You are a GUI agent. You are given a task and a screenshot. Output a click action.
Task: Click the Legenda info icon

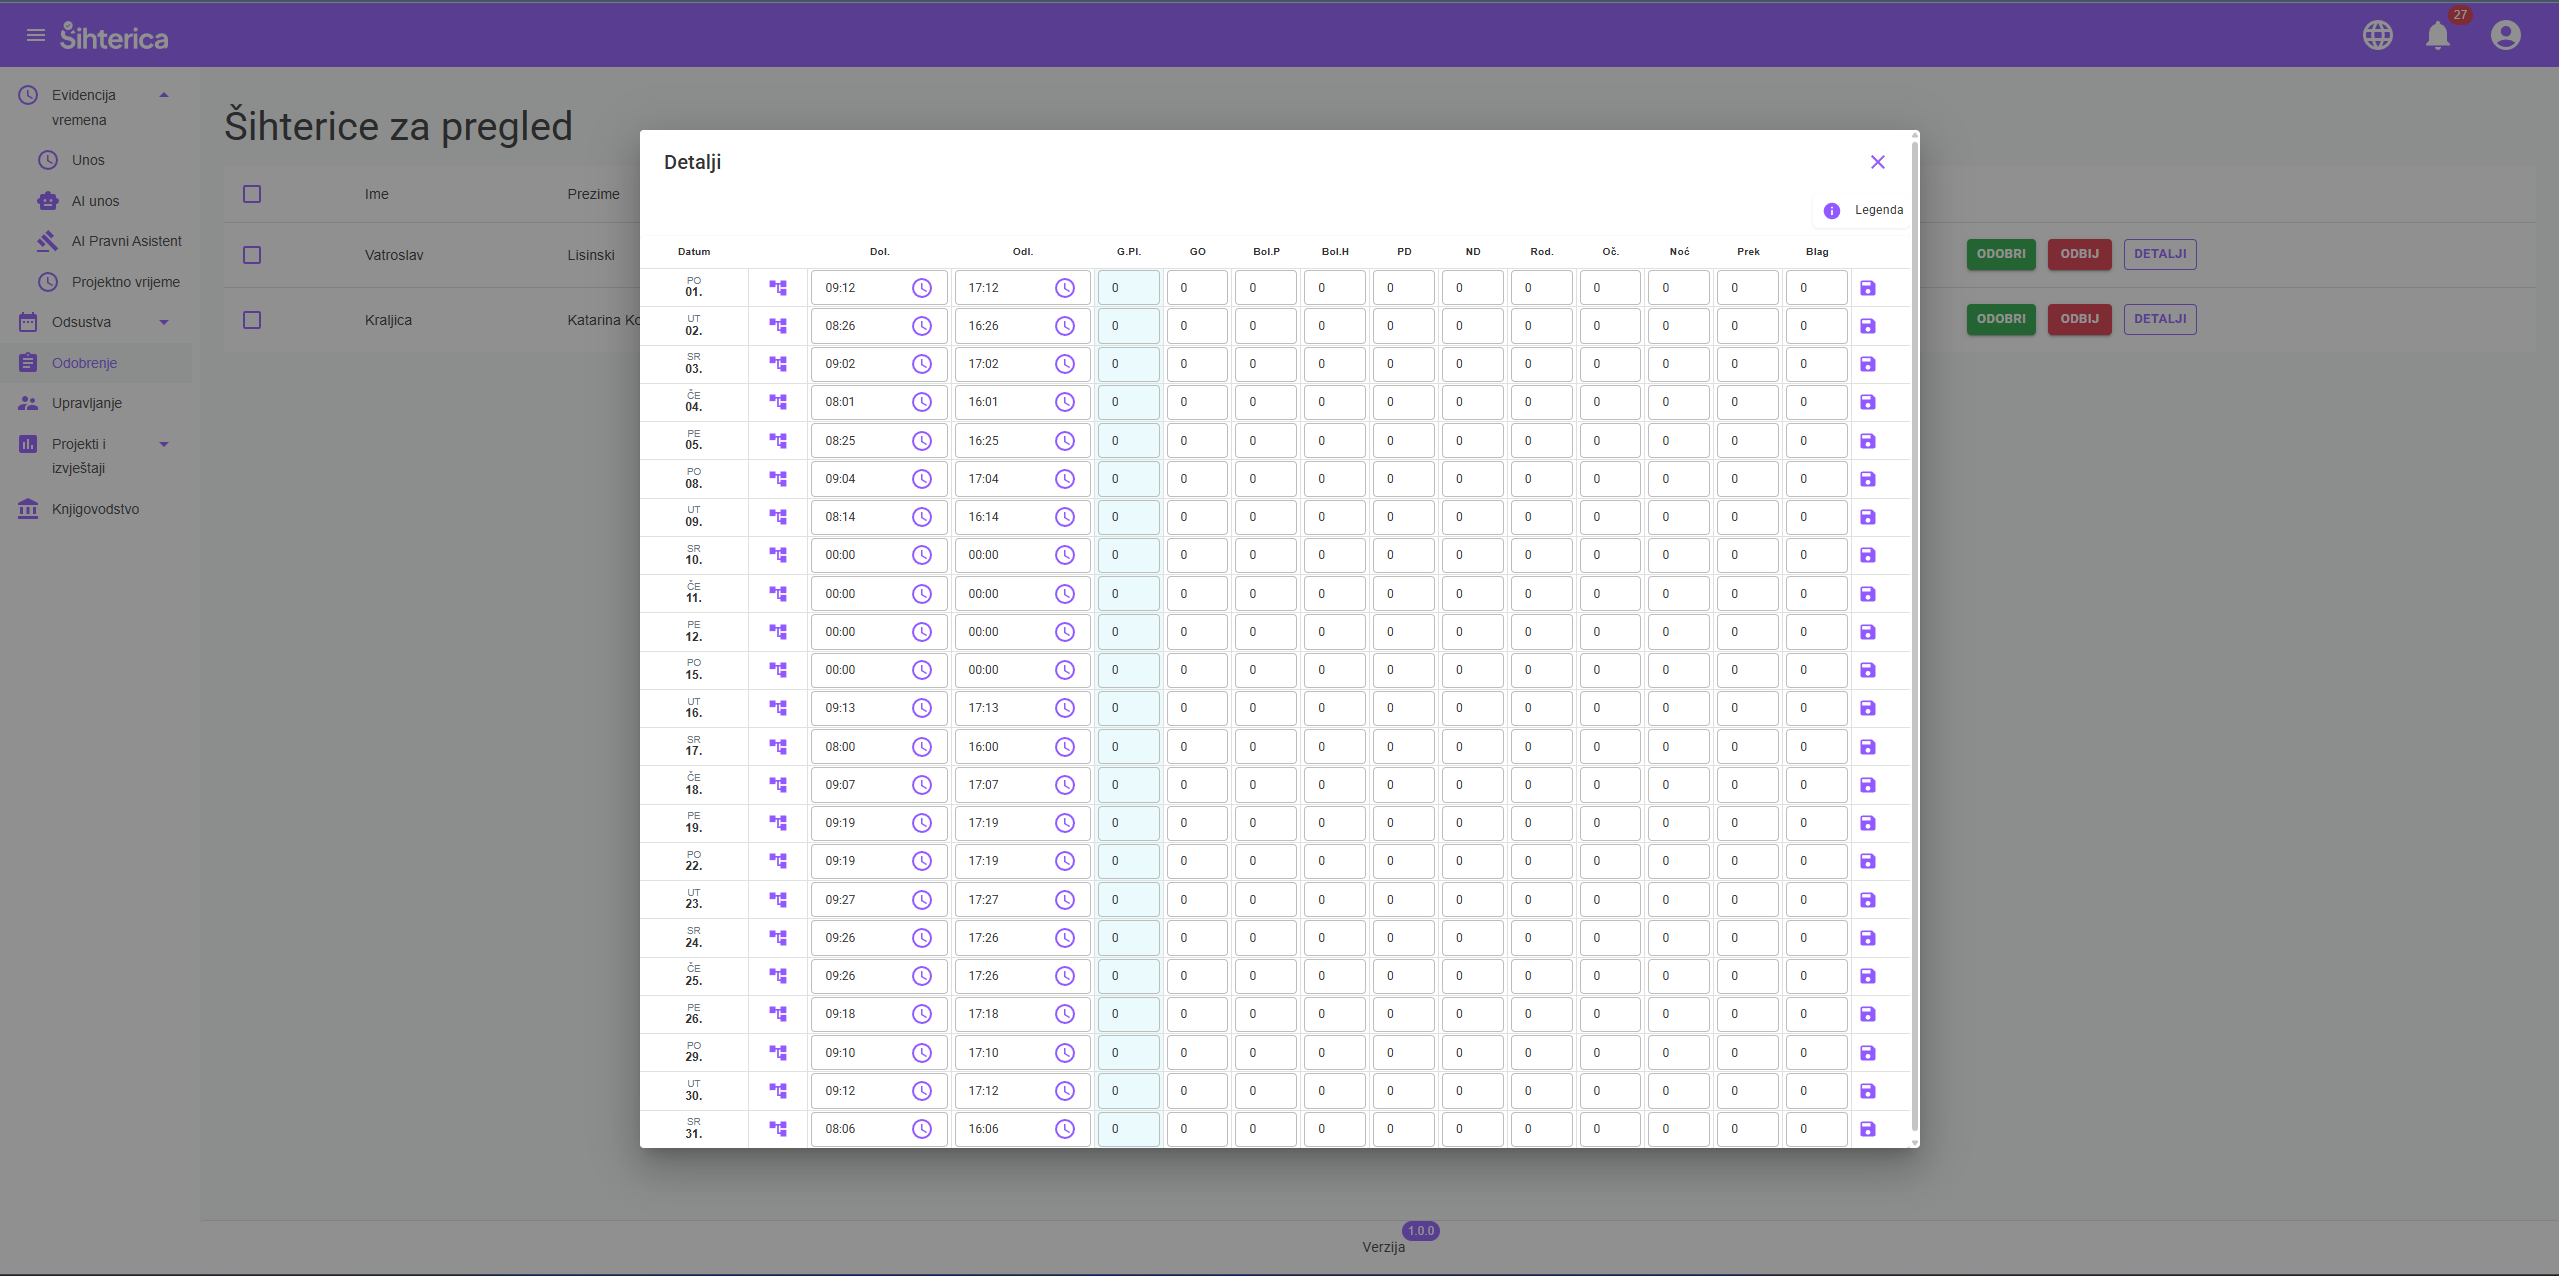pos(1831,211)
